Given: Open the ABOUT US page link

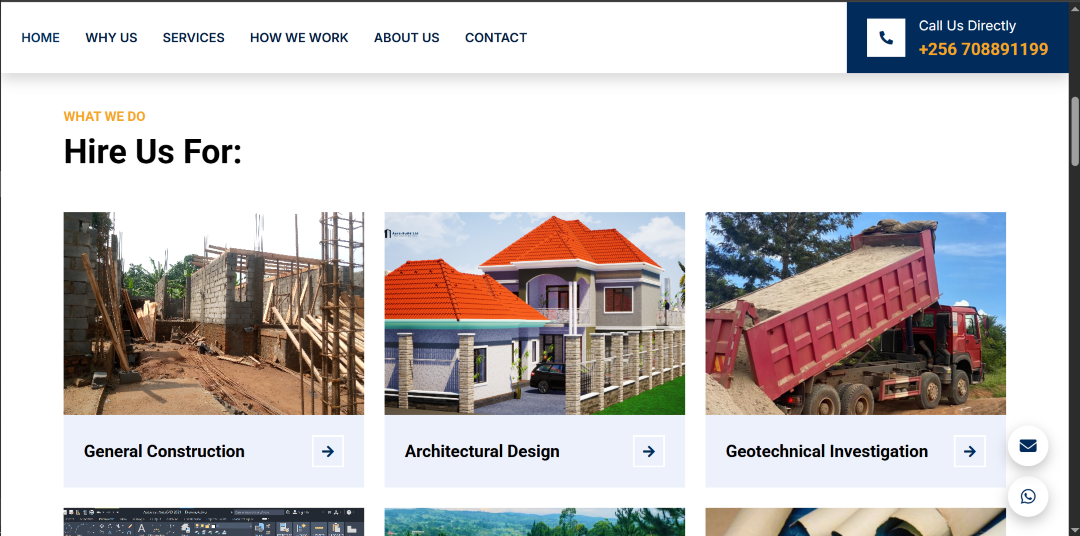Looking at the screenshot, I should click(406, 38).
